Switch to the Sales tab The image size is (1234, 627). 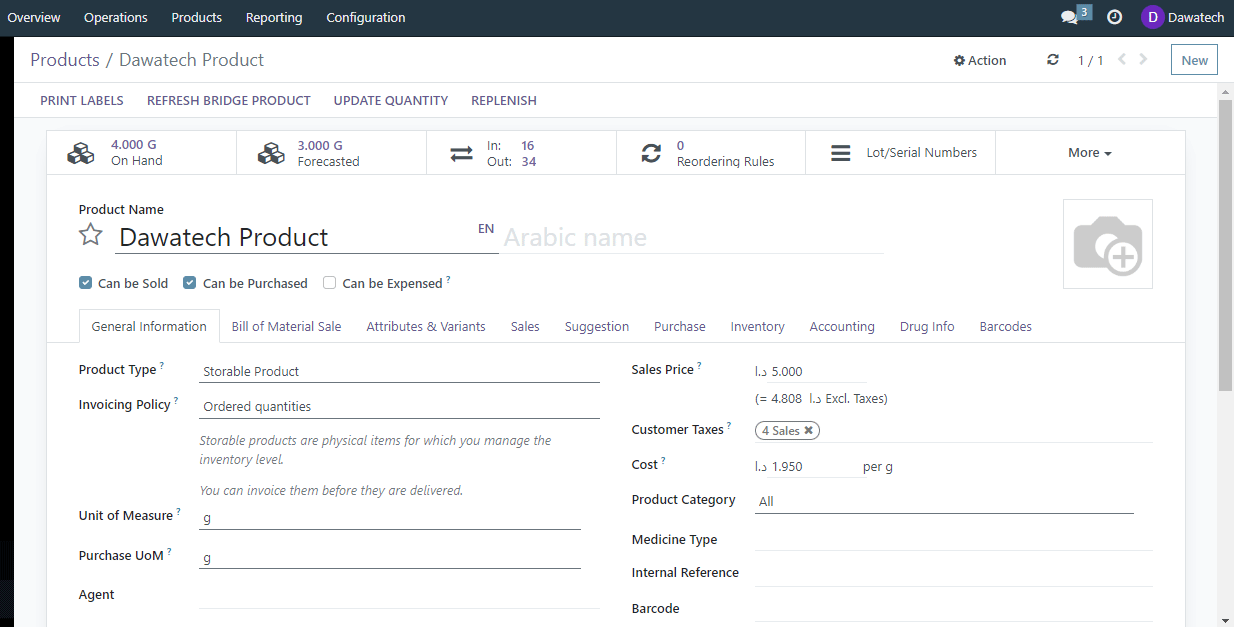coord(525,326)
